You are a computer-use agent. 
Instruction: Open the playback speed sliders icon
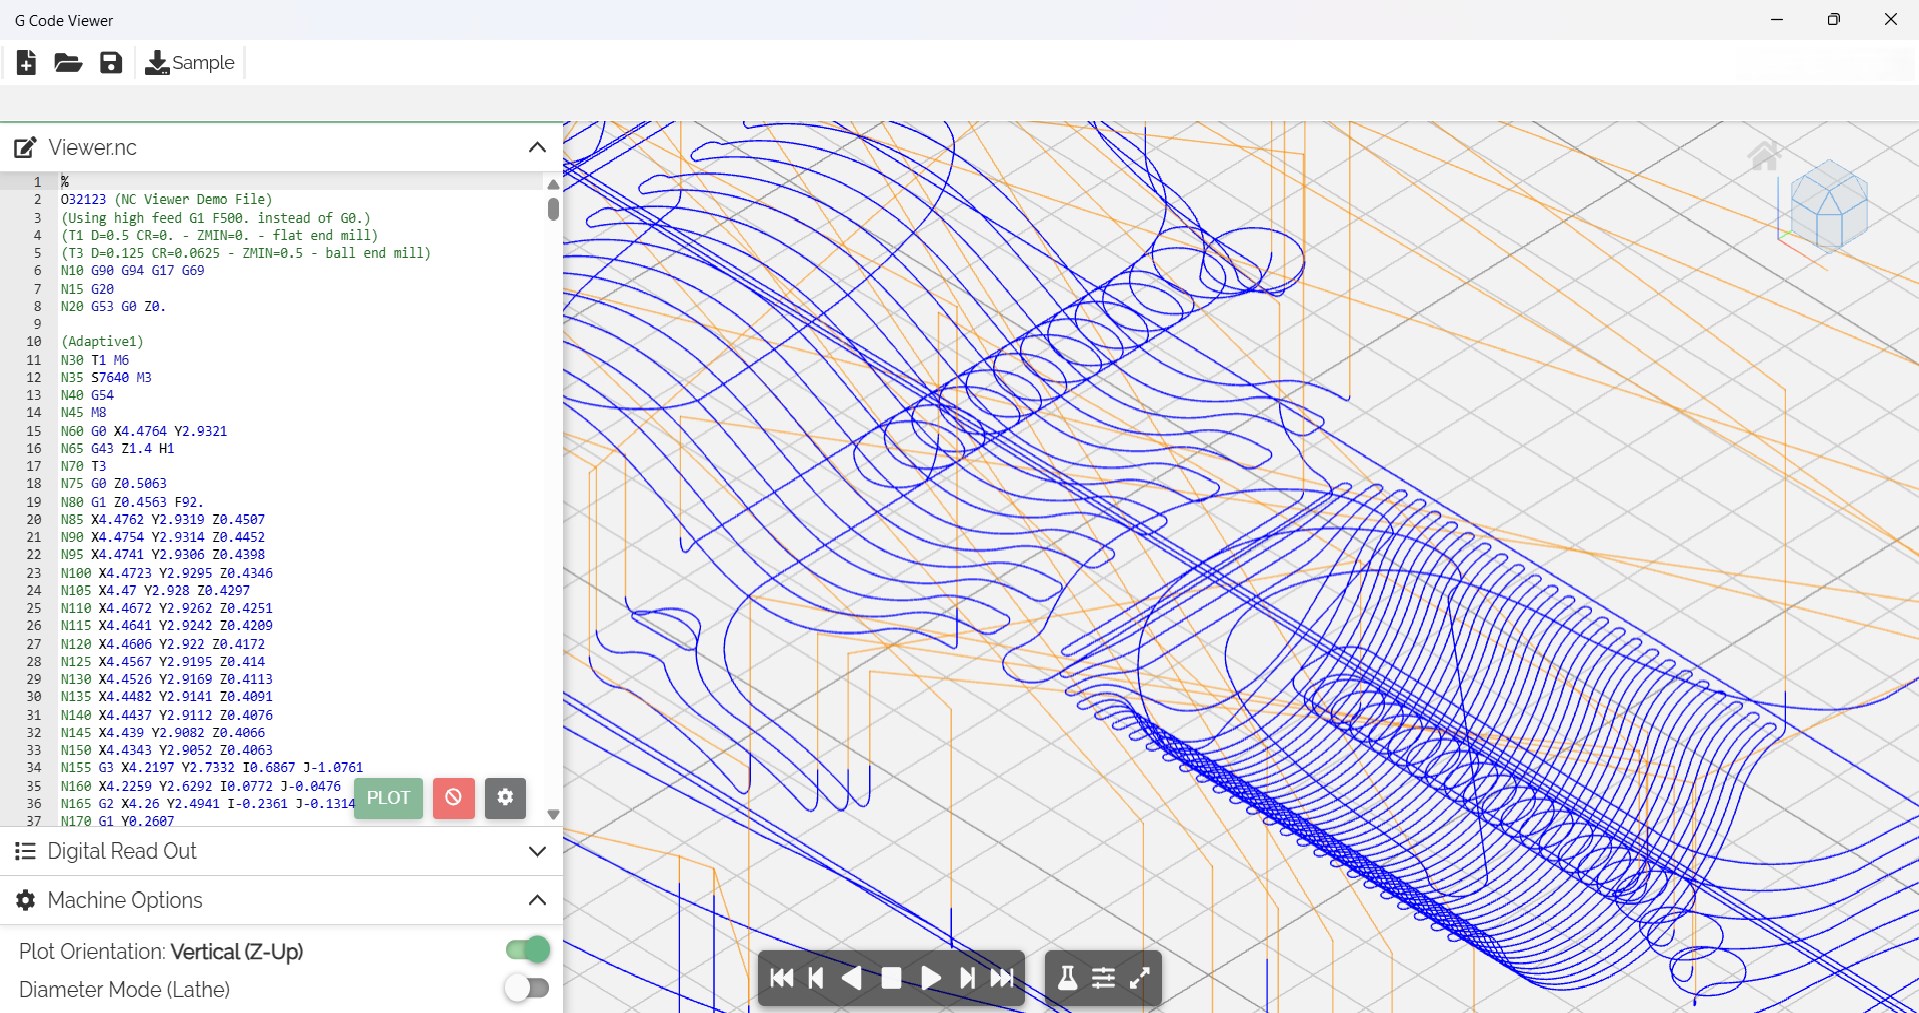(x=1103, y=978)
